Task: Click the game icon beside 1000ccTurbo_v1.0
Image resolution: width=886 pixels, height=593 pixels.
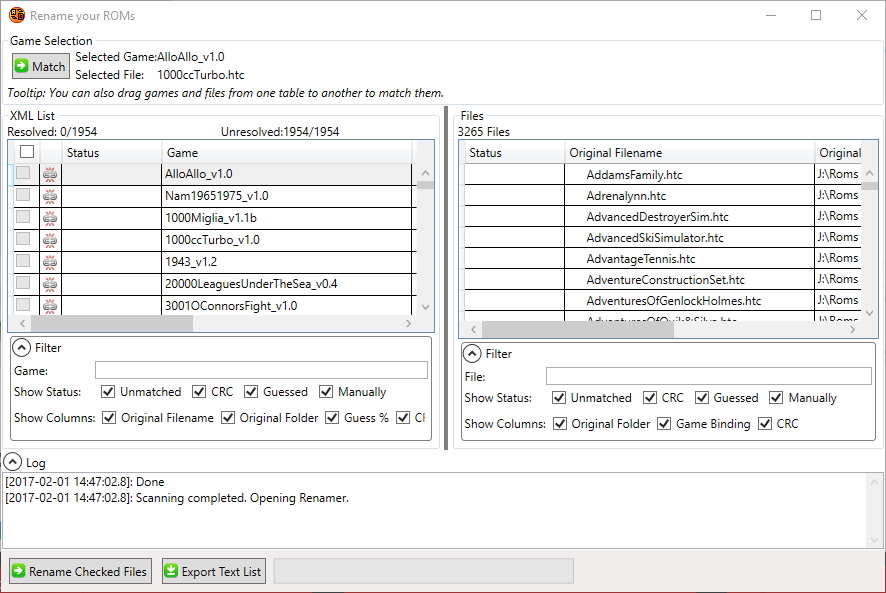Action: coord(50,240)
